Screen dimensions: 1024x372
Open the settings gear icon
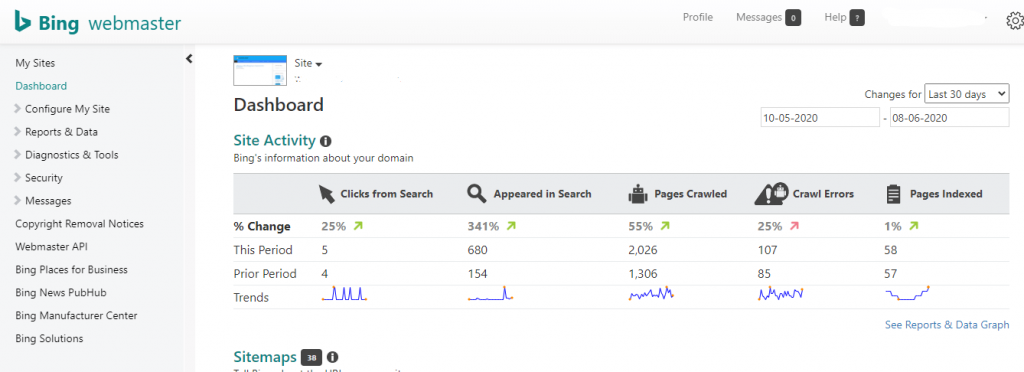1015,22
